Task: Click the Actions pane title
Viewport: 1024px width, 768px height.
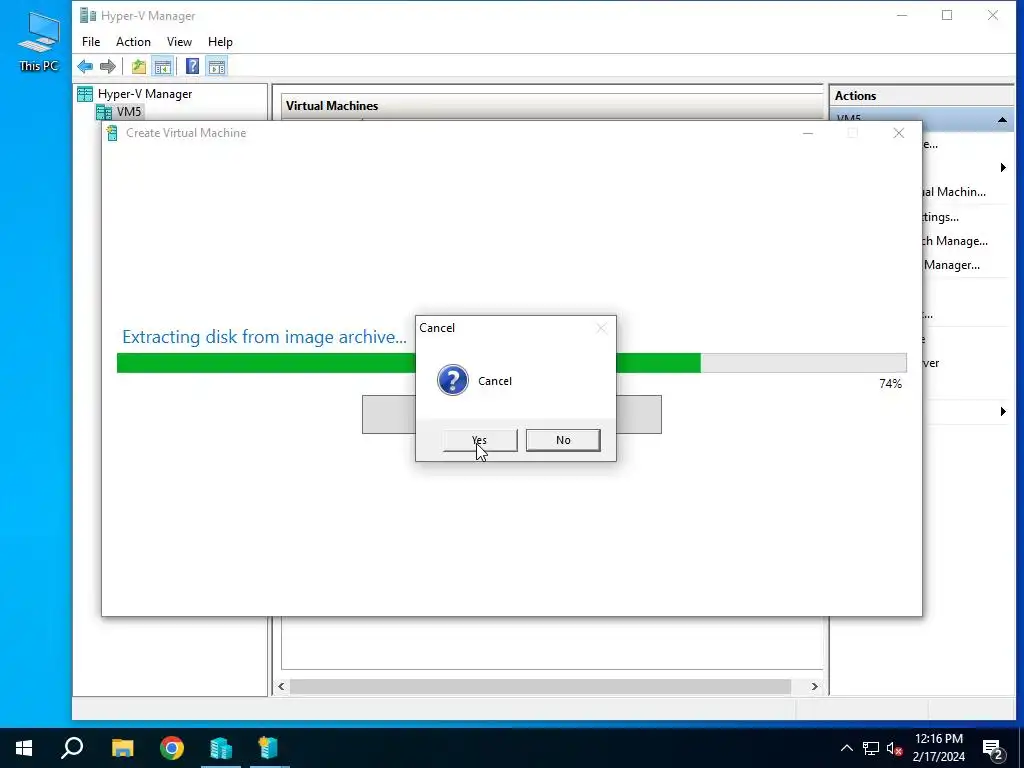Action: [856, 96]
